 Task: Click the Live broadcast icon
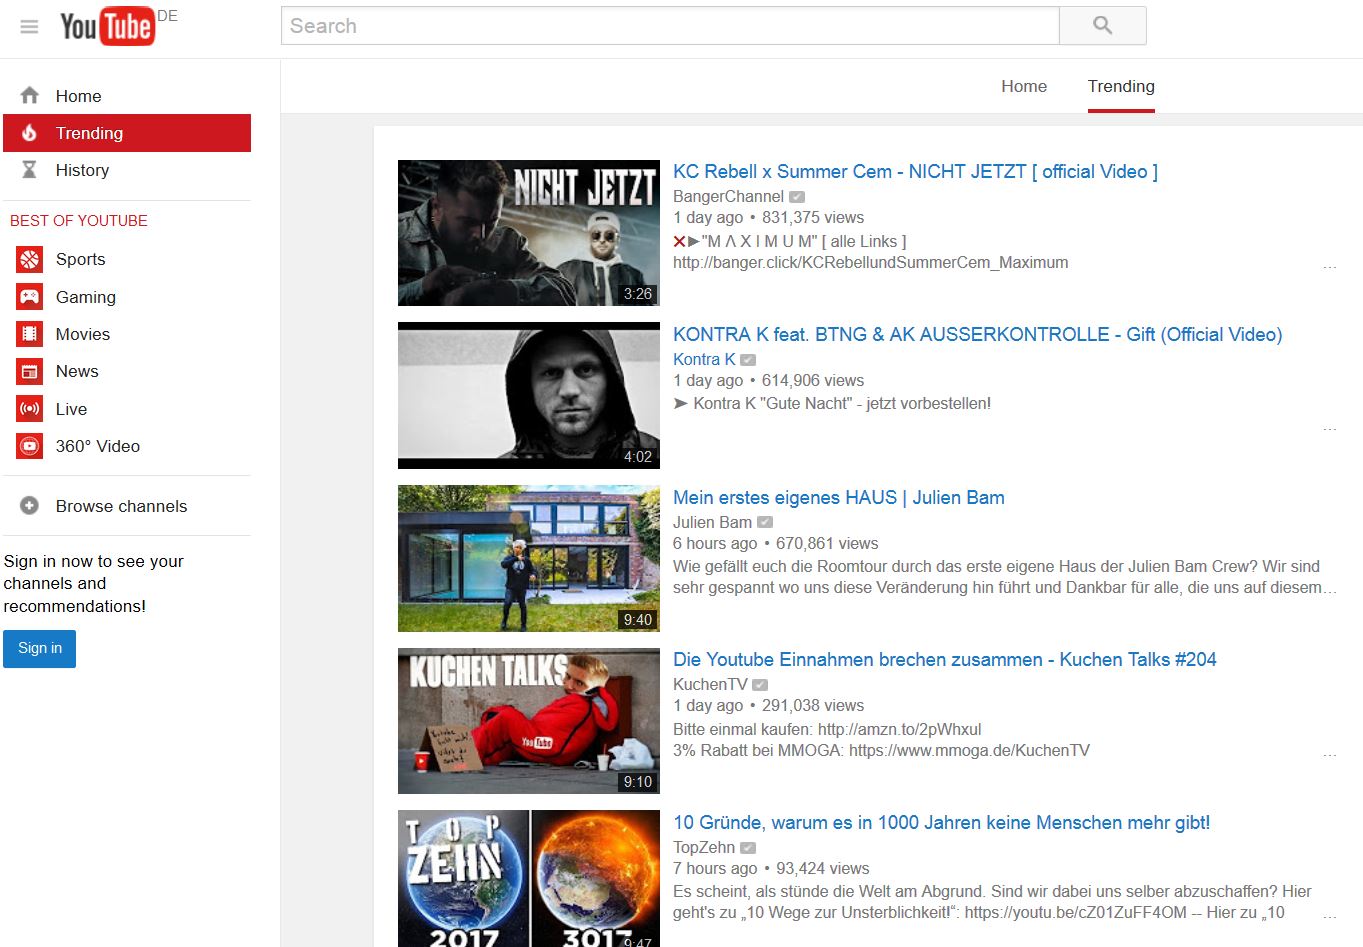tap(30, 409)
